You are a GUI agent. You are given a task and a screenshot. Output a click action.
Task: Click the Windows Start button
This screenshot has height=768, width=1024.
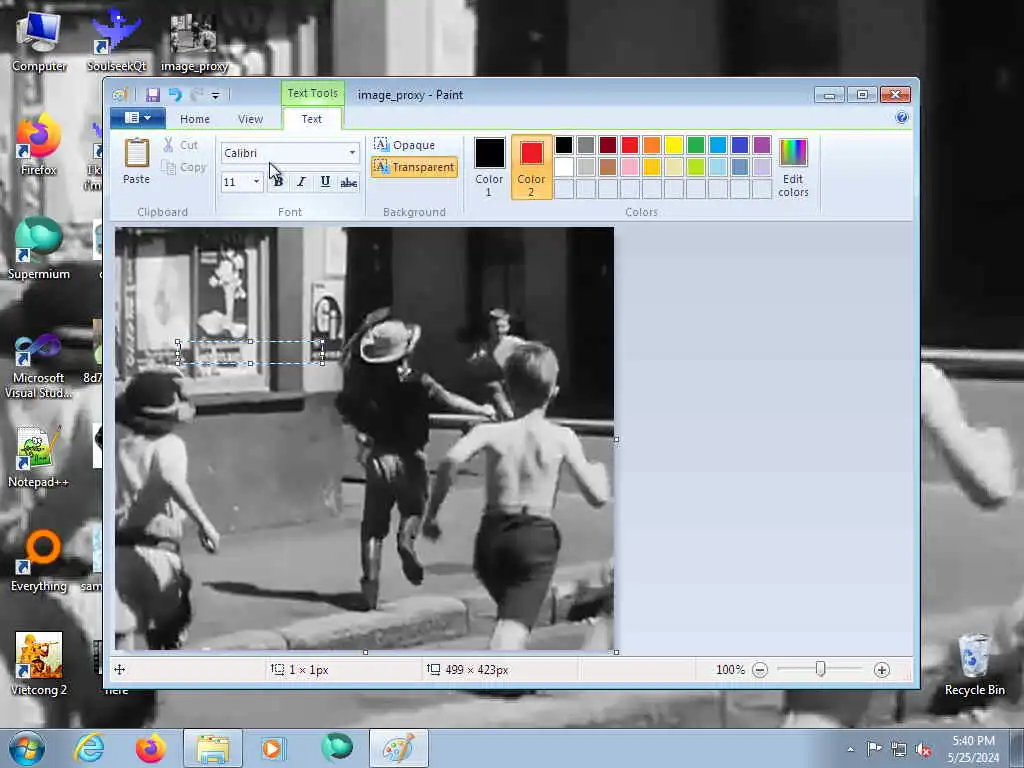click(x=27, y=748)
